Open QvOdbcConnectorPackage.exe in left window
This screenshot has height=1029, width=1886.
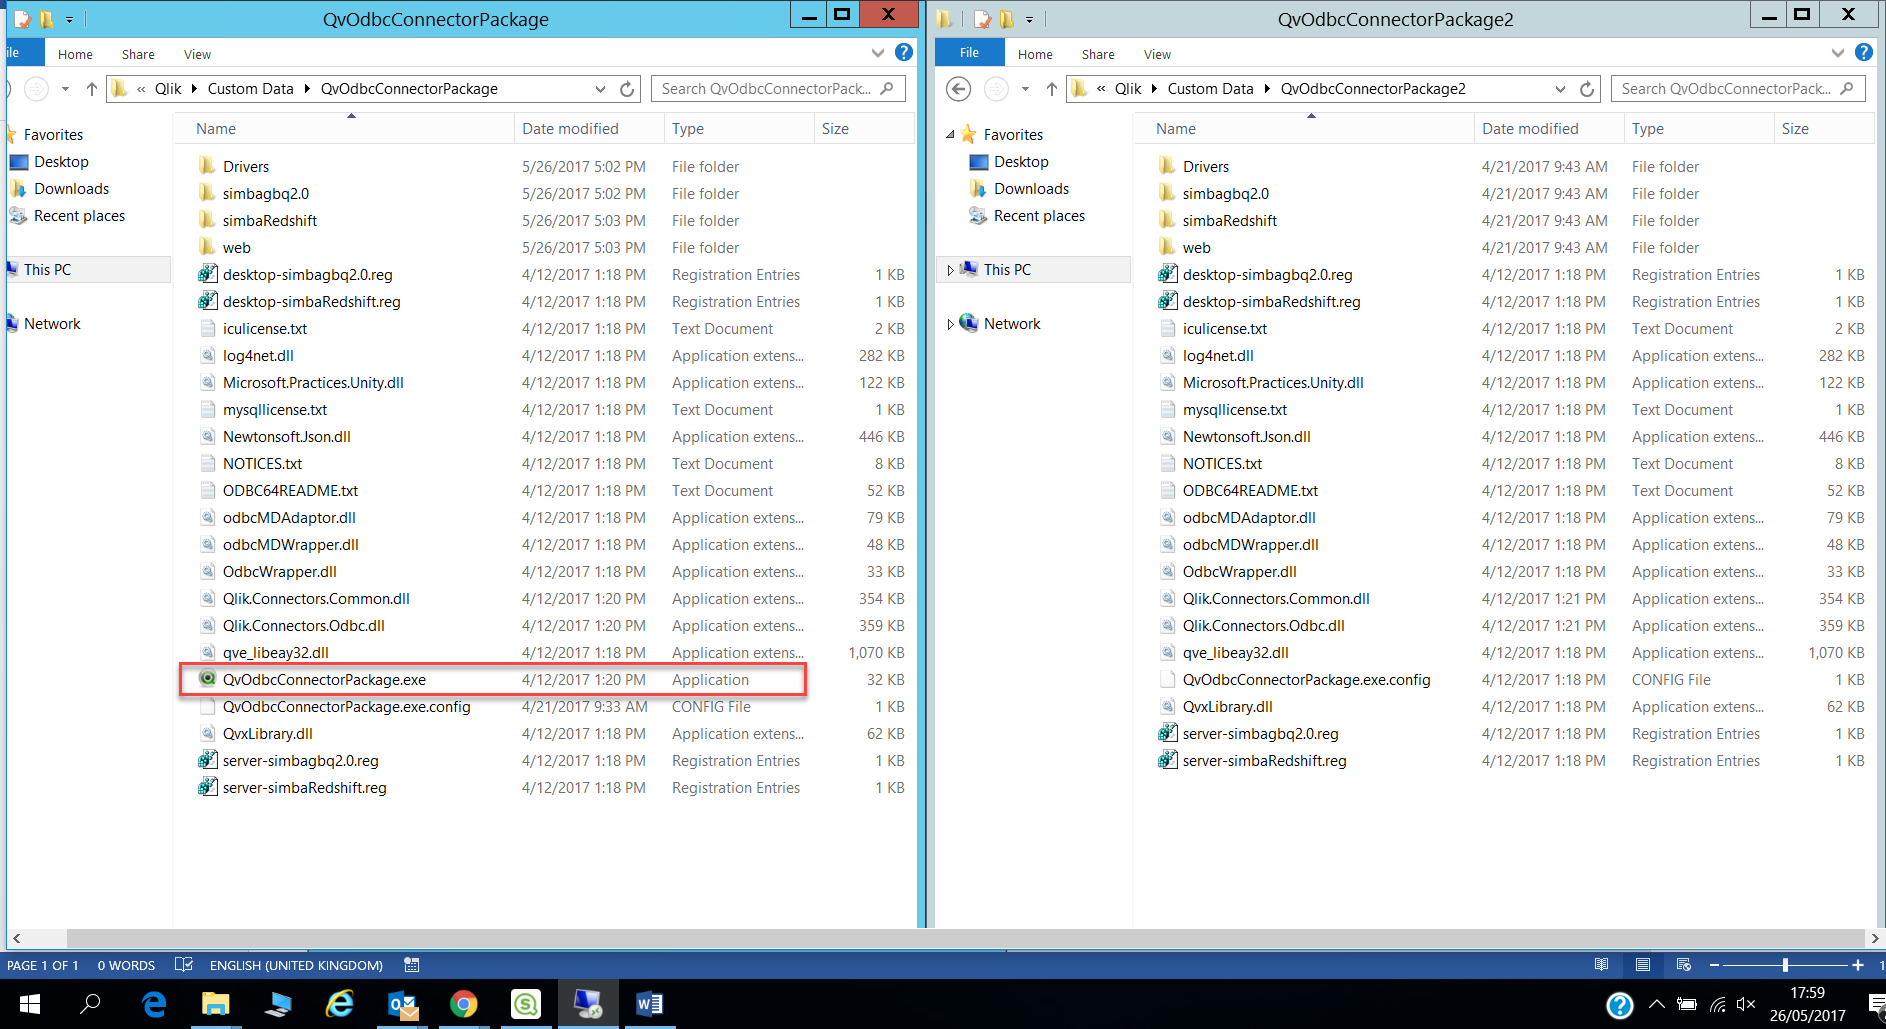pos(324,679)
